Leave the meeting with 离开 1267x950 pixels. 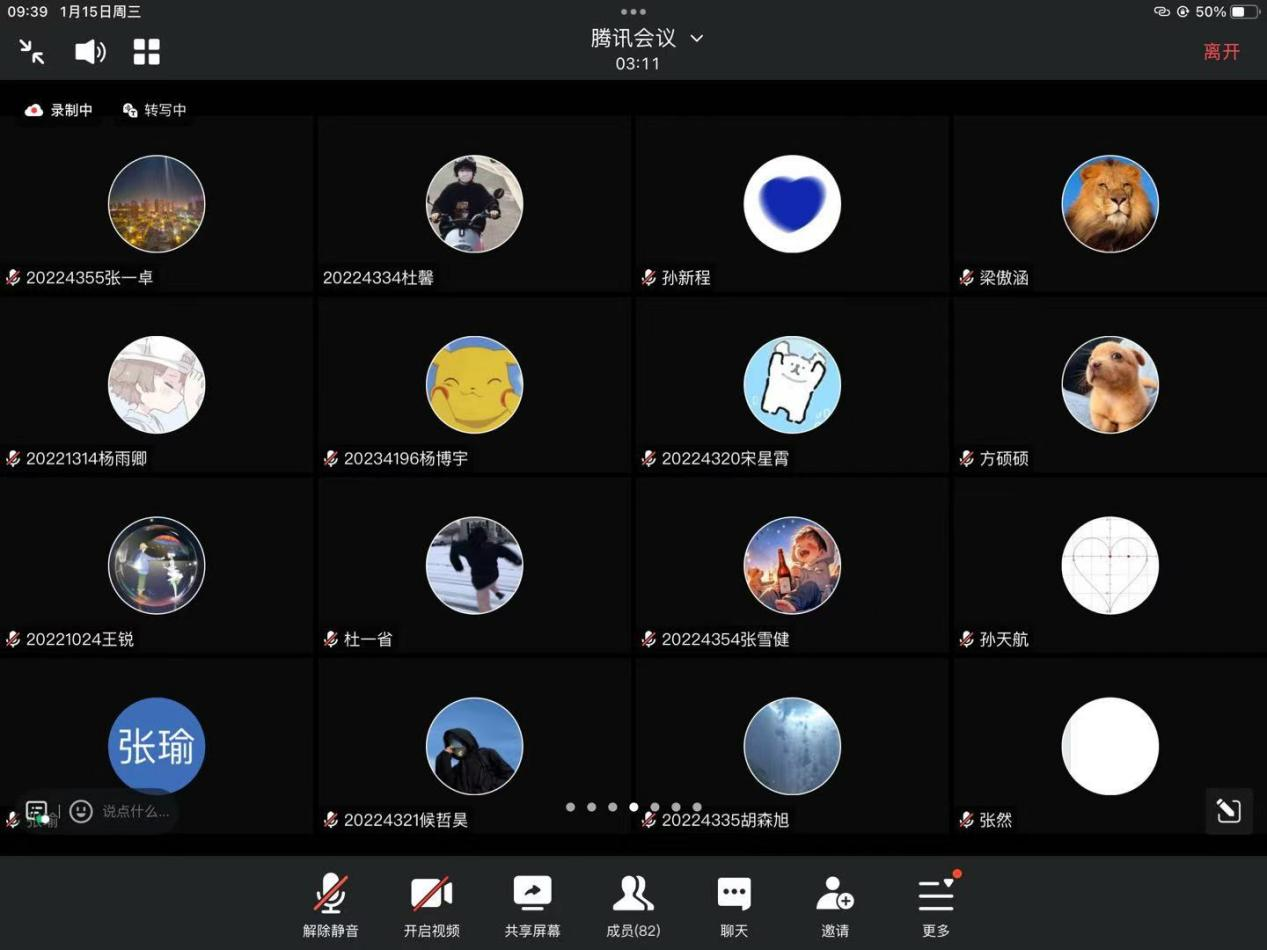[x=1221, y=52]
